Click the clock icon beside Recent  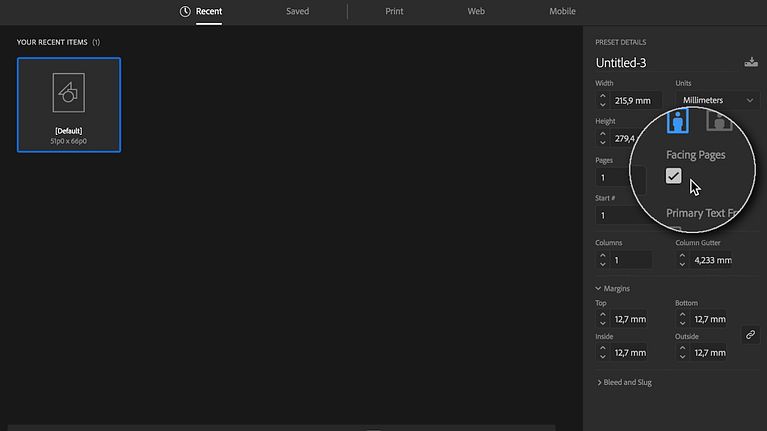tap(185, 11)
